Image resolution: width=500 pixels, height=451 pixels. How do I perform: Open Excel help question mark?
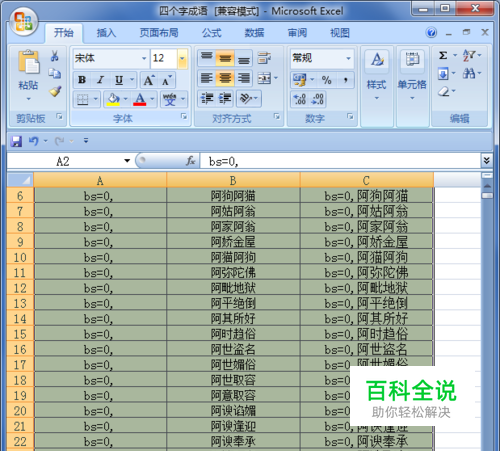click(431, 33)
